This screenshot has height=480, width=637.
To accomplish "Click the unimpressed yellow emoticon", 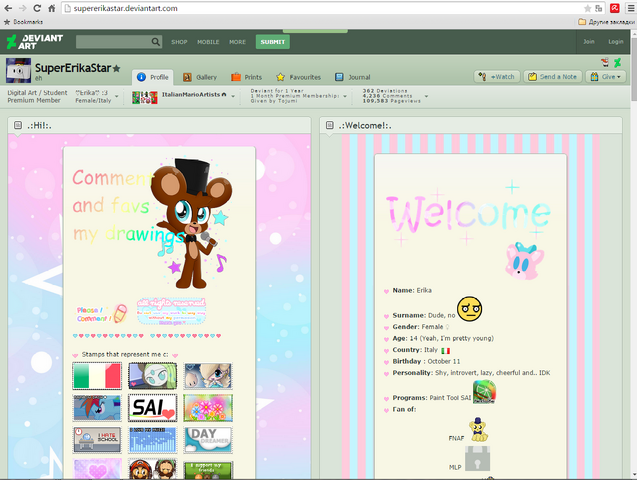I will coord(469,309).
